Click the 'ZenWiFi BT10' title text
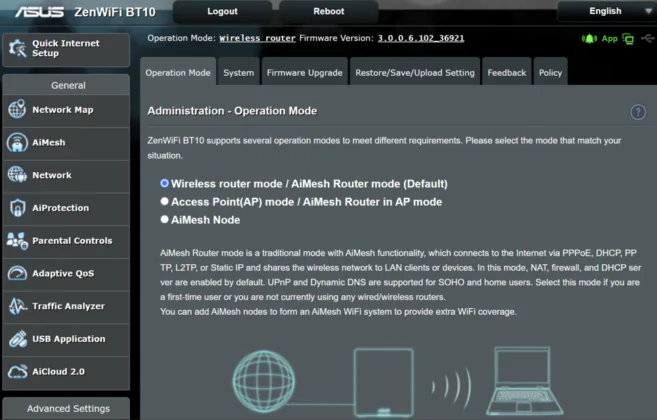This screenshot has height=420, width=657. click(115, 12)
